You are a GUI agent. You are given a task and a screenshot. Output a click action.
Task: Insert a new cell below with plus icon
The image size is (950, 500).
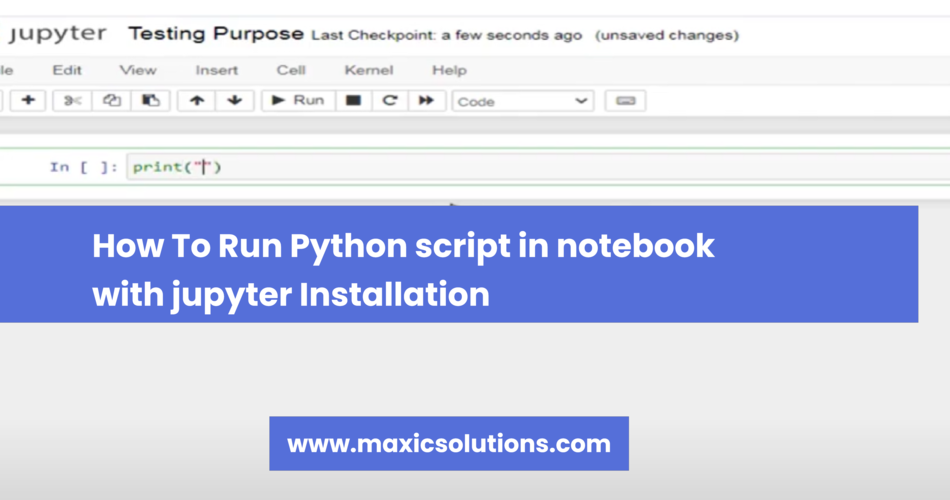(28, 101)
